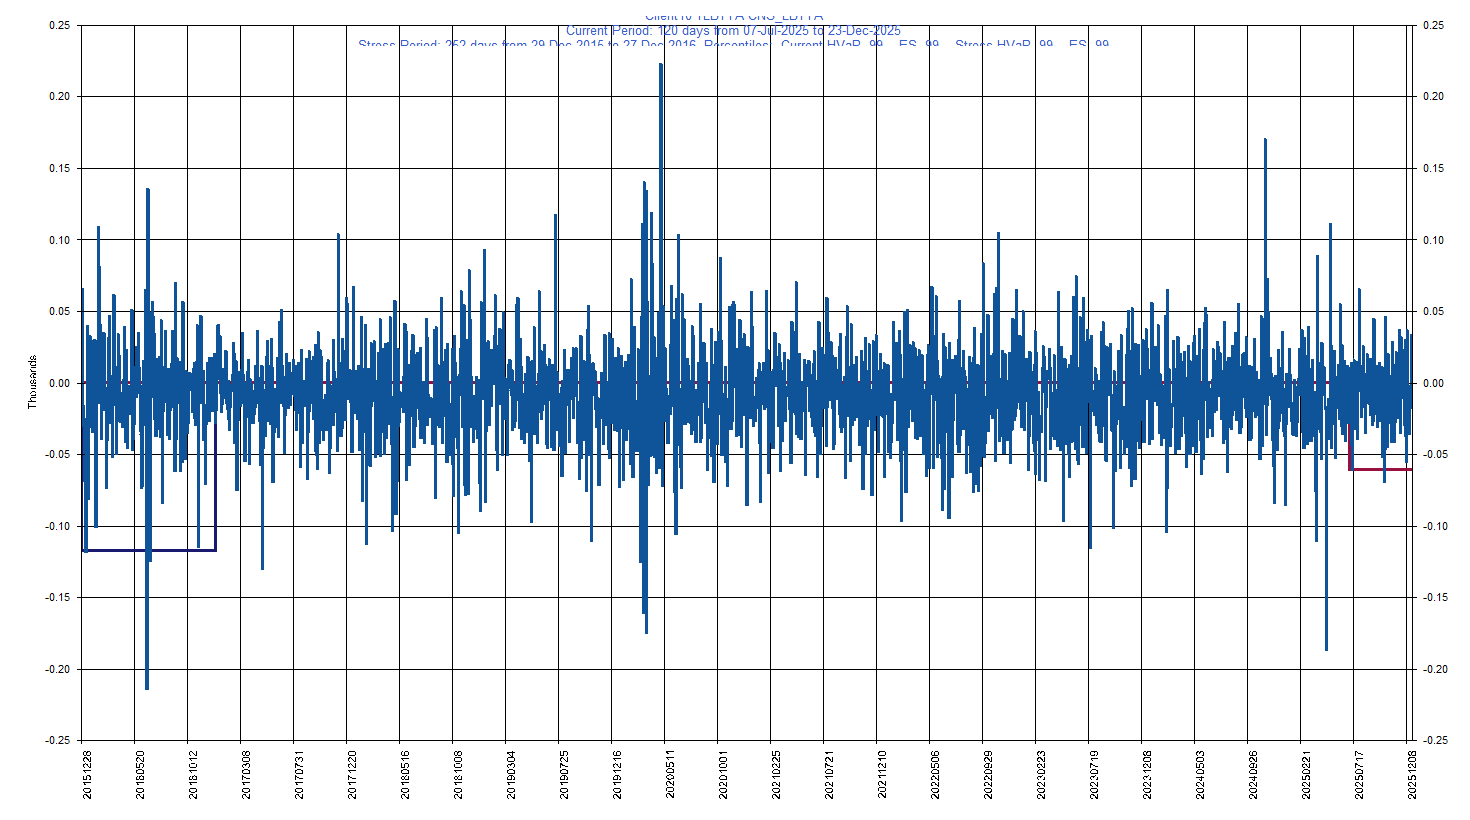Click the 20240926 date axis label
Viewport: 1470px width, 820px height.
1253,774
